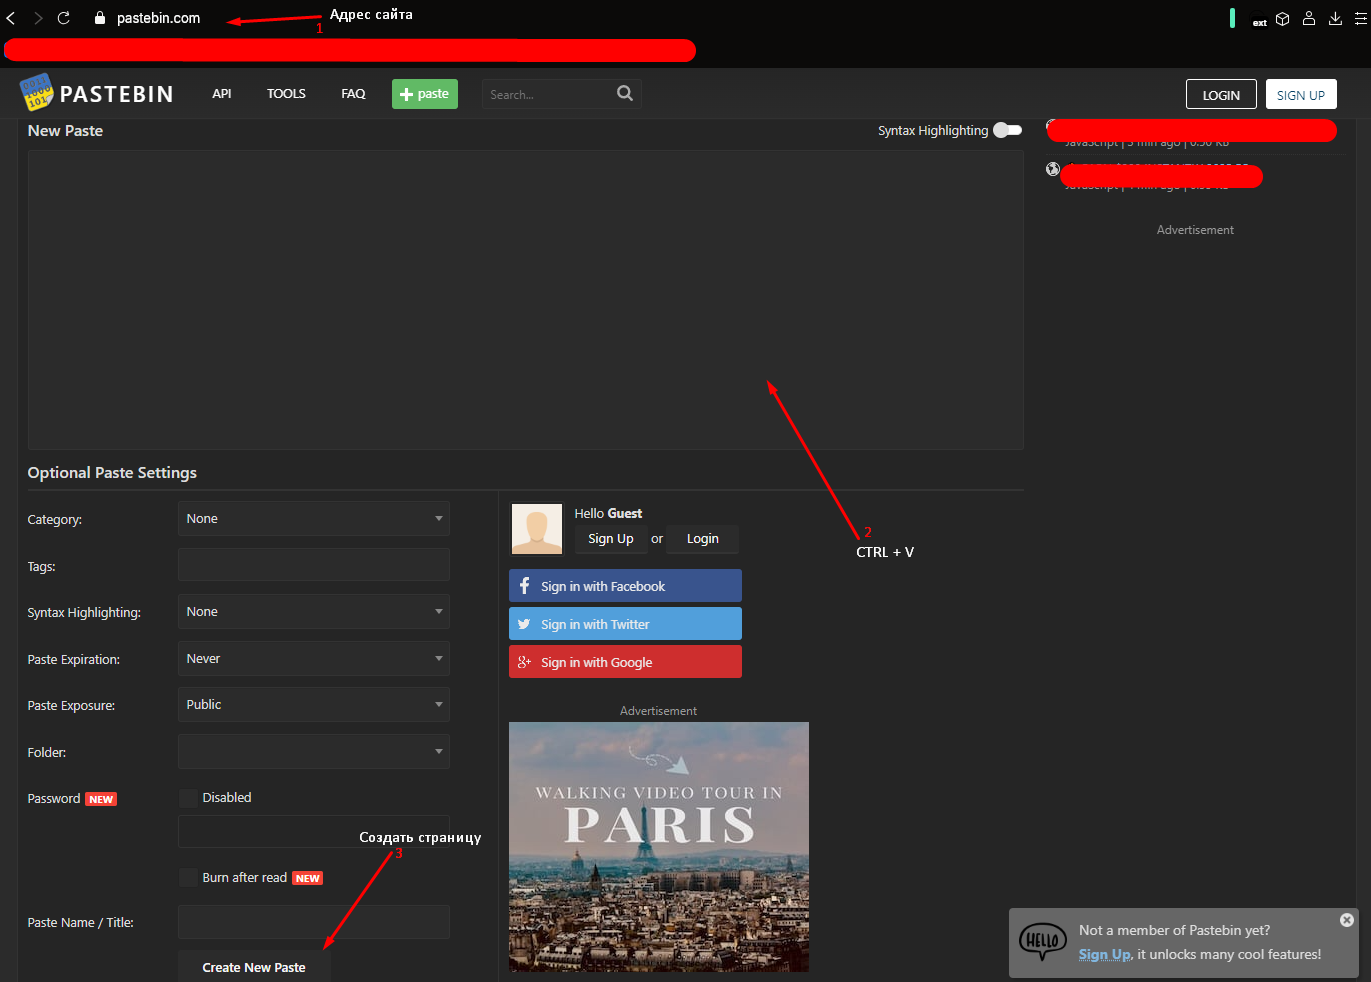Image resolution: width=1371 pixels, height=982 pixels.
Task: Click inside the New Paste text area
Action: (x=525, y=300)
